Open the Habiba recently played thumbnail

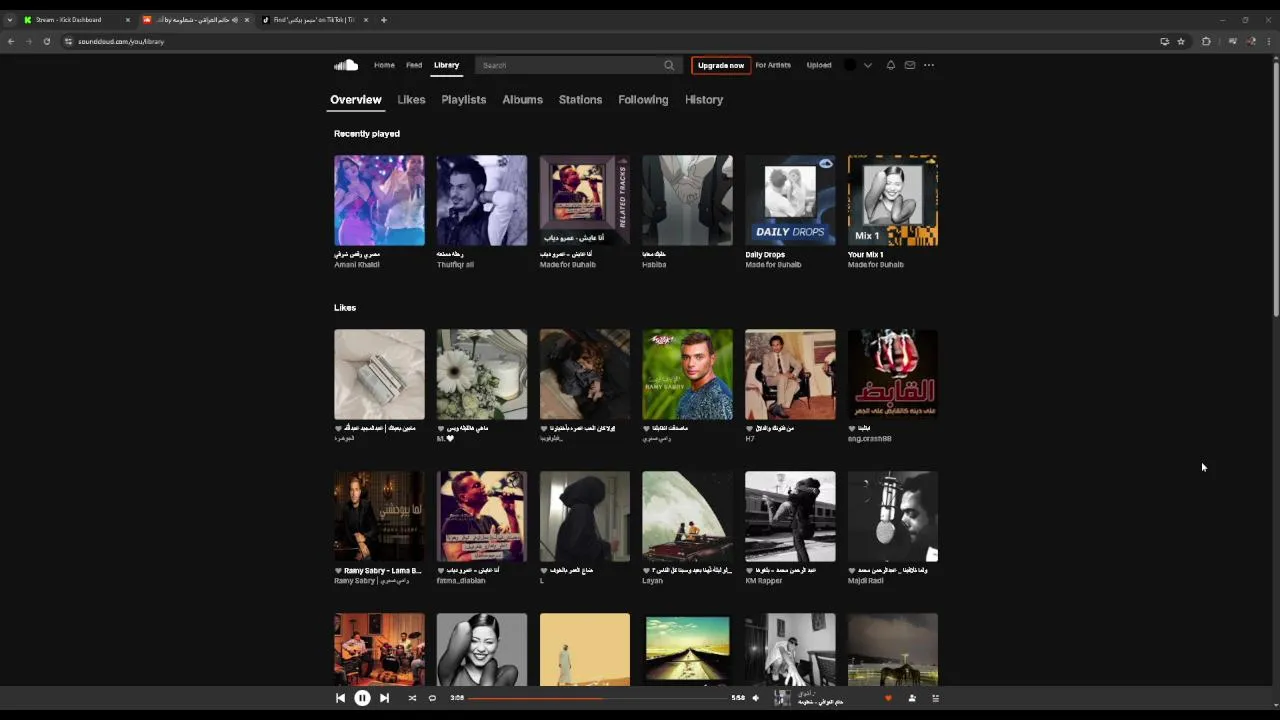coord(687,200)
